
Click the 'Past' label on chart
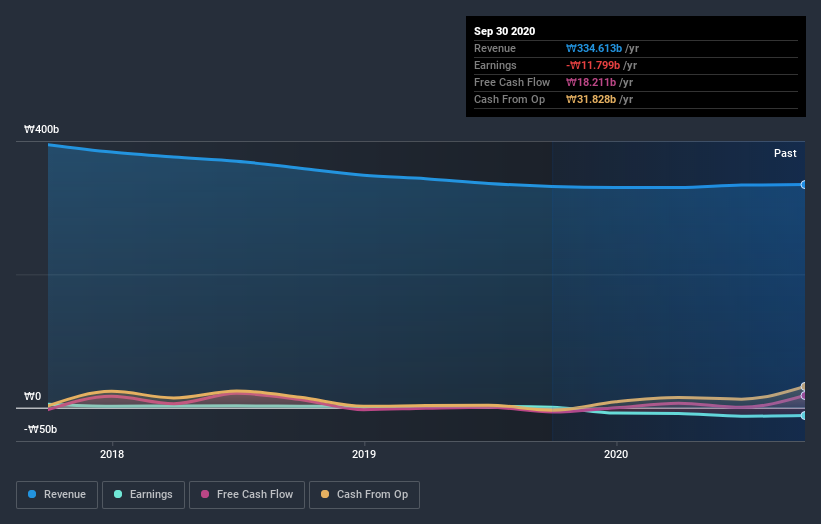(785, 153)
